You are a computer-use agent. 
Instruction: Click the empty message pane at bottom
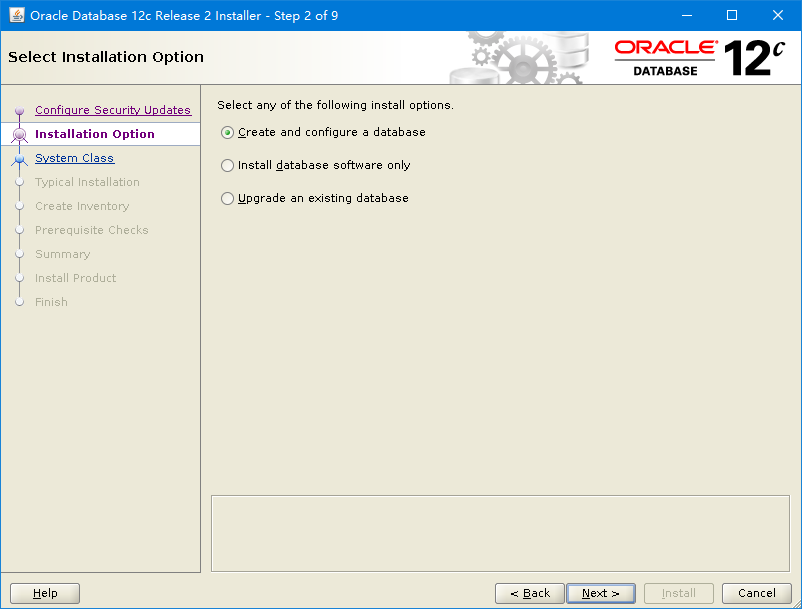click(x=500, y=533)
